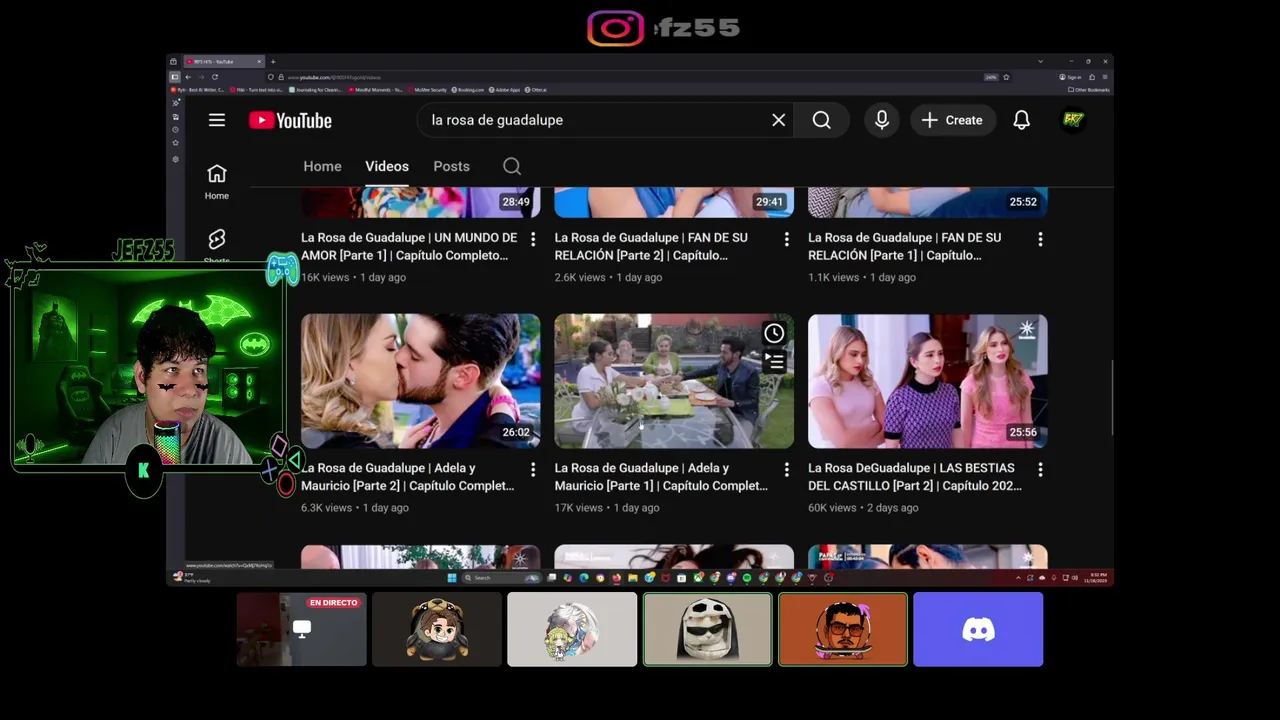
Task: Open options for UN MUNDO DE AMOR video
Action: tap(533, 239)
